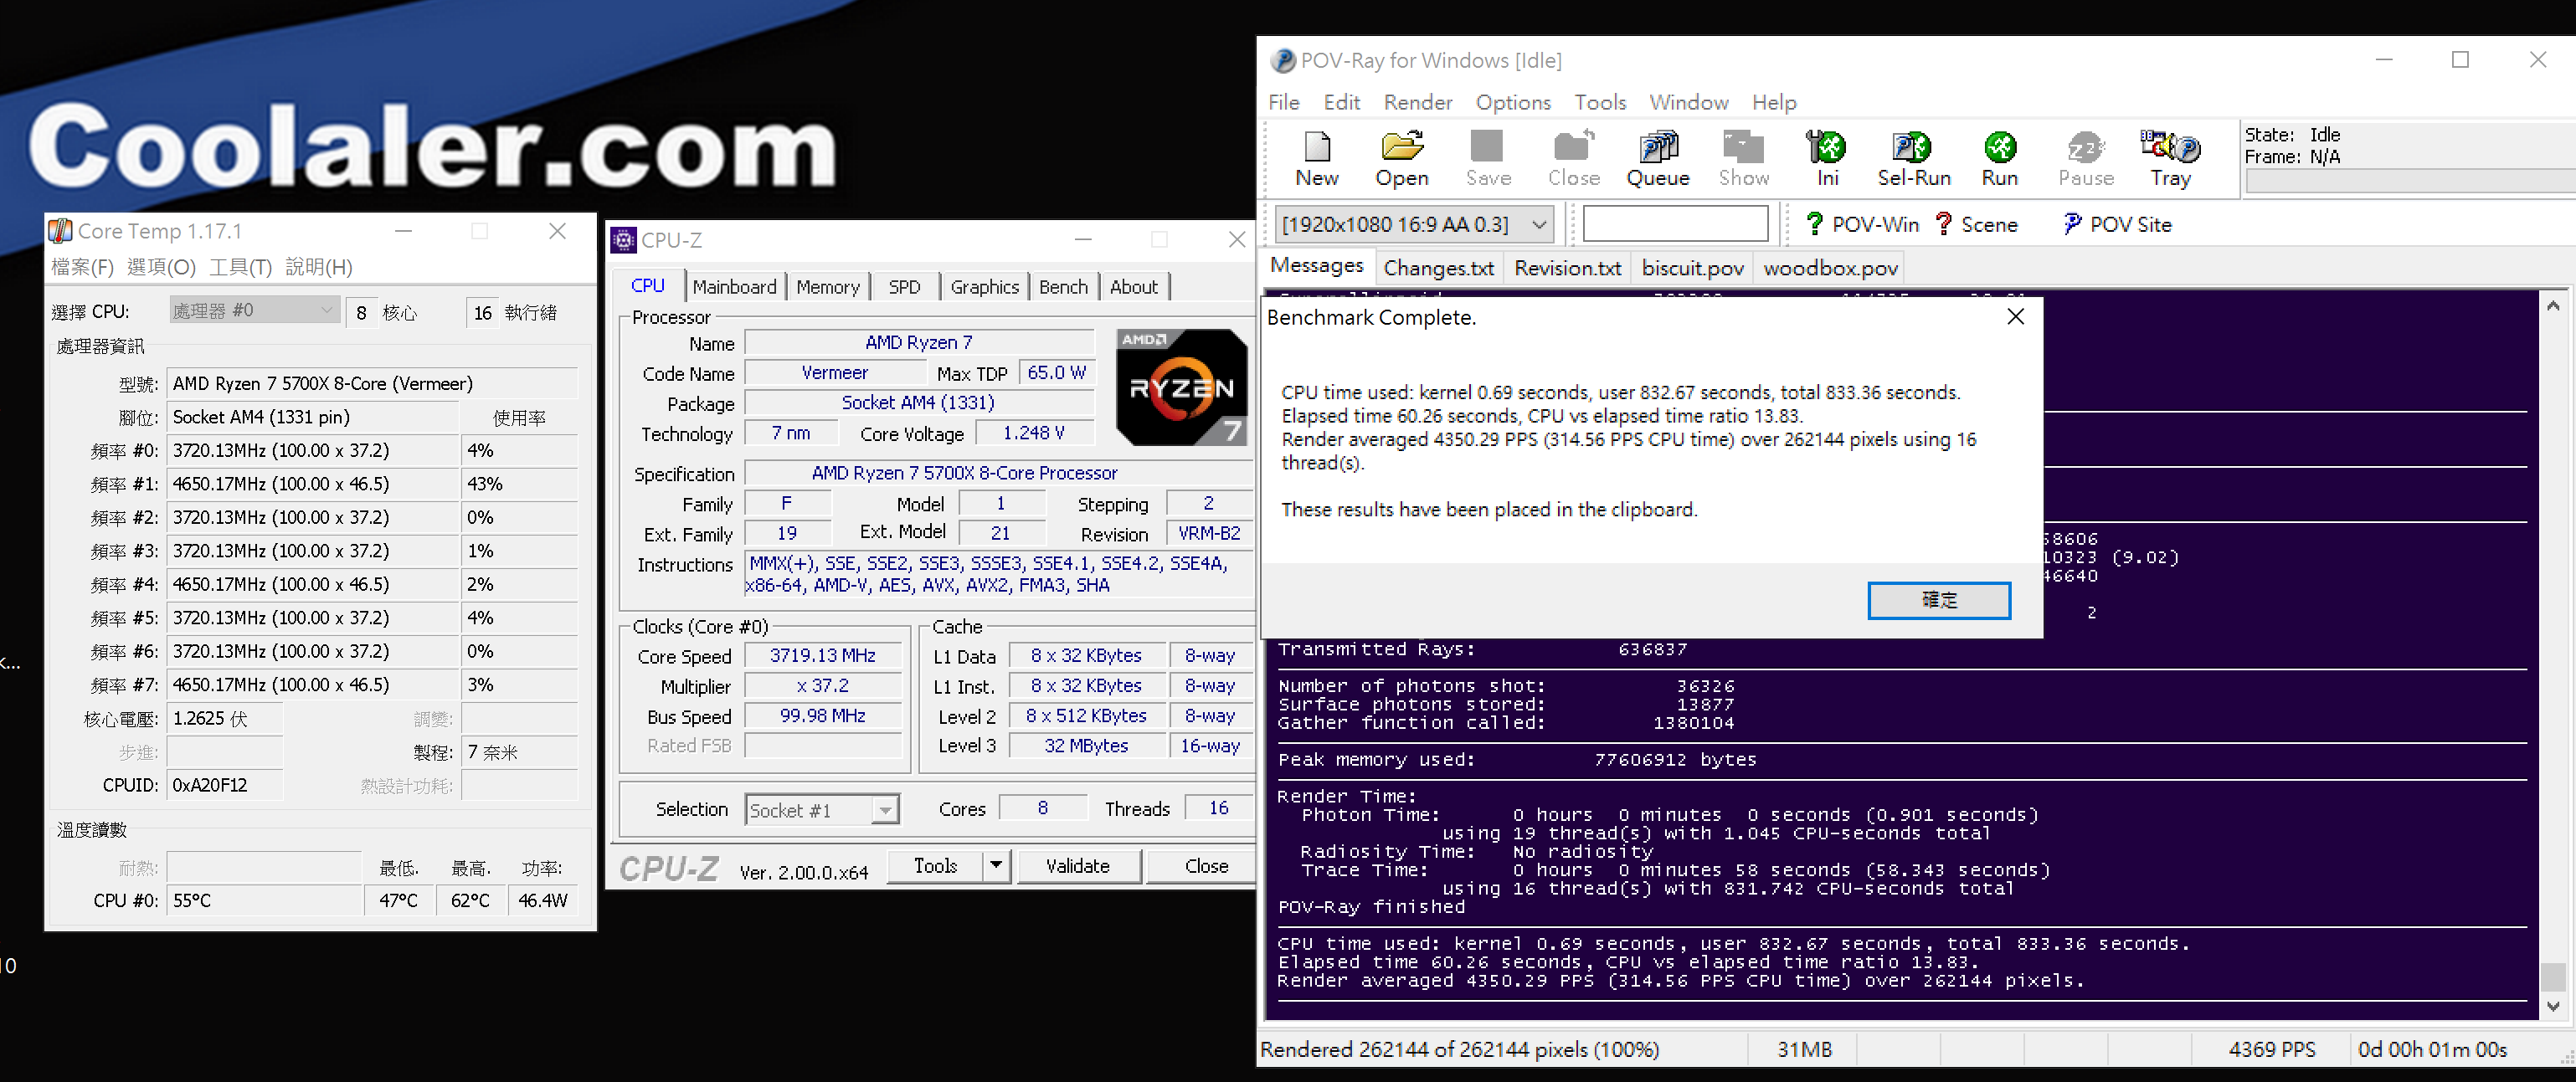Open the Changes.txt tab
Screen dimensions: 2576x1082
click(1438, 268)
